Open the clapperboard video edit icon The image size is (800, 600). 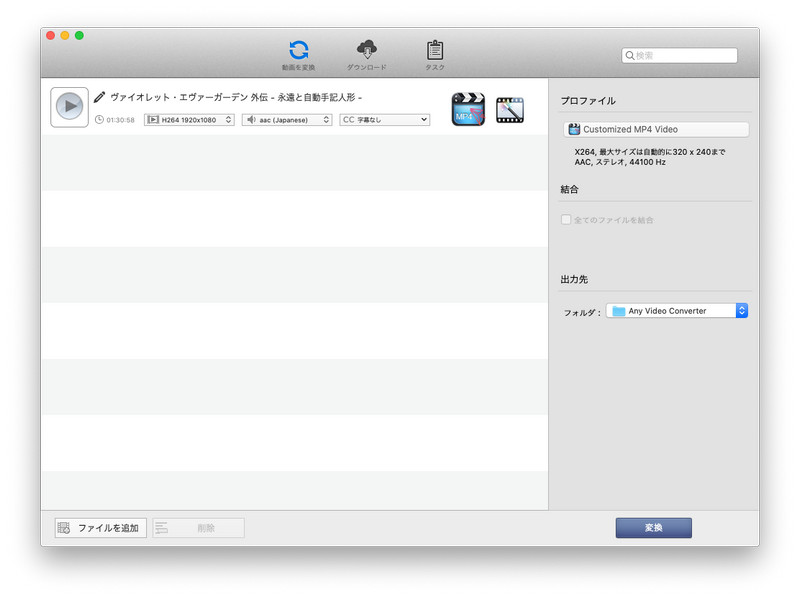pyautogui.click(x=510, y=109)
